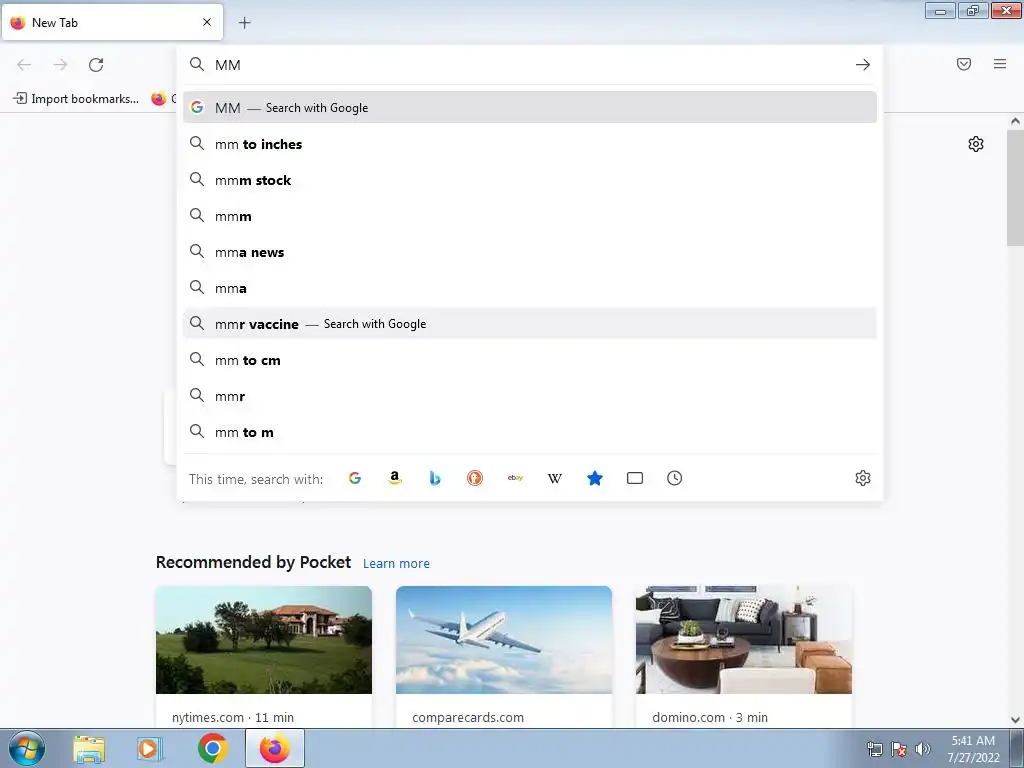Open a new tab with plus button
The height and width of the screenshot is (768, 1024).
244,23
